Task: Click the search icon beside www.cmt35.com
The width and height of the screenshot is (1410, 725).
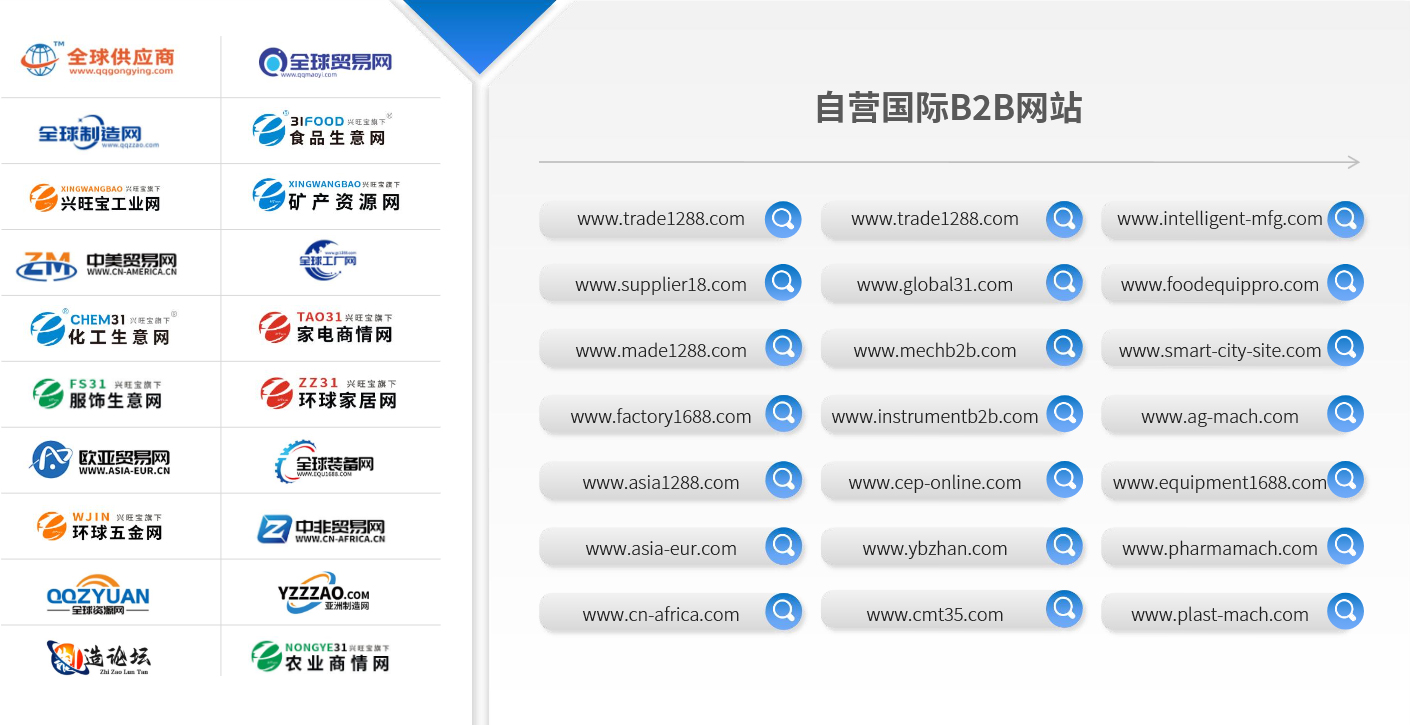Action: pos(1065,610)
